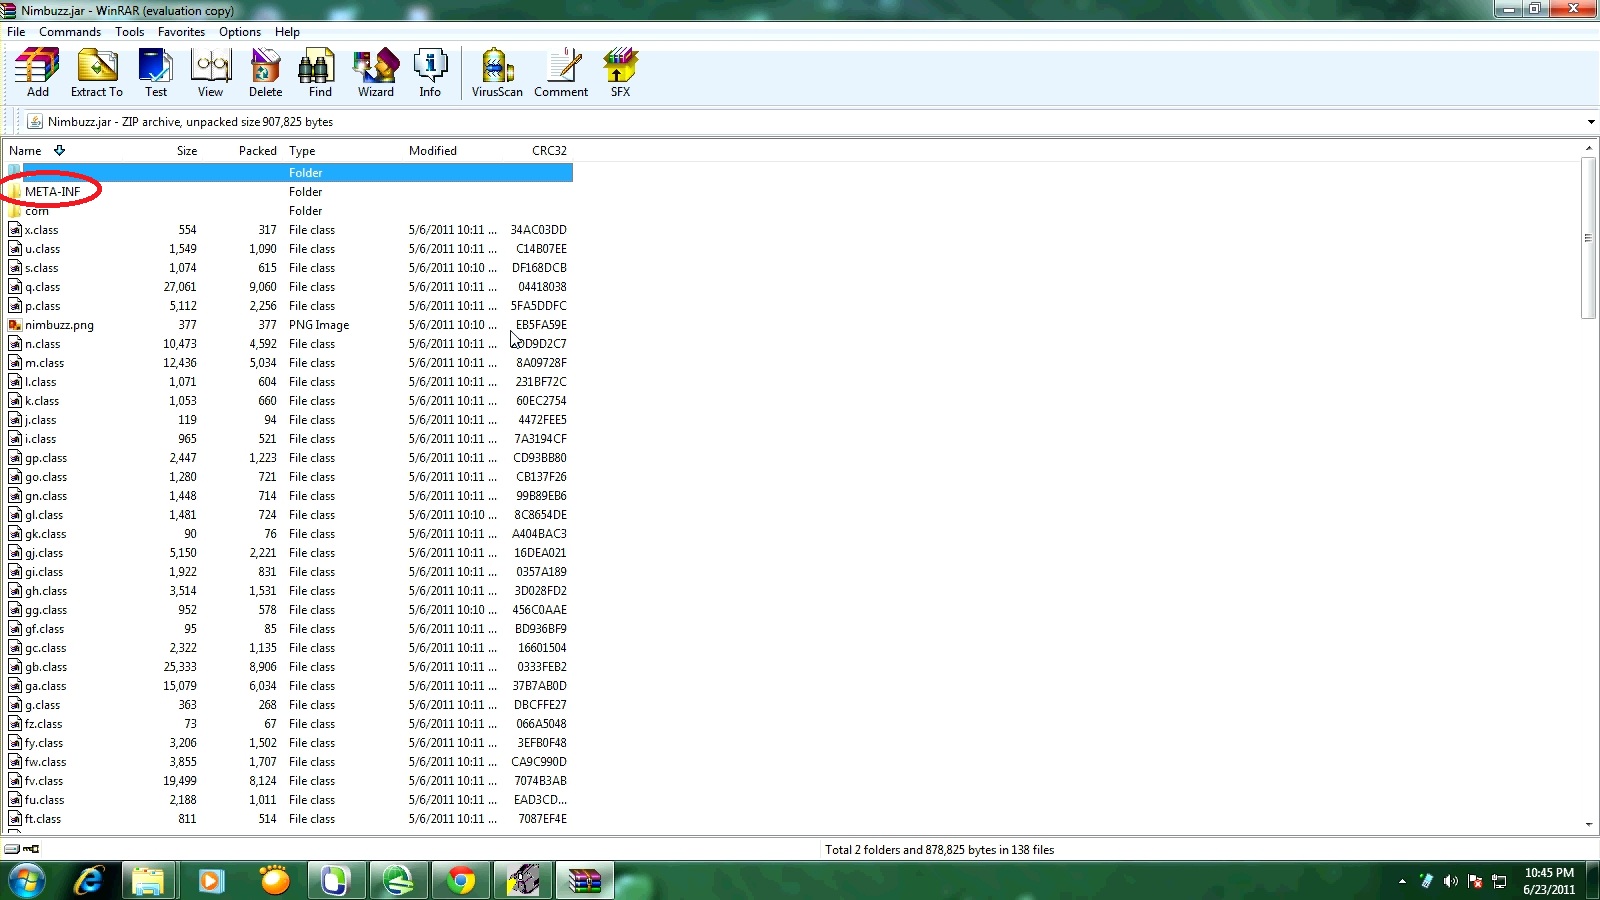This screenshot has width=1600, height=900.
Task: Open the Options menu
Action: pyautogui.click(x=240, y=32)
